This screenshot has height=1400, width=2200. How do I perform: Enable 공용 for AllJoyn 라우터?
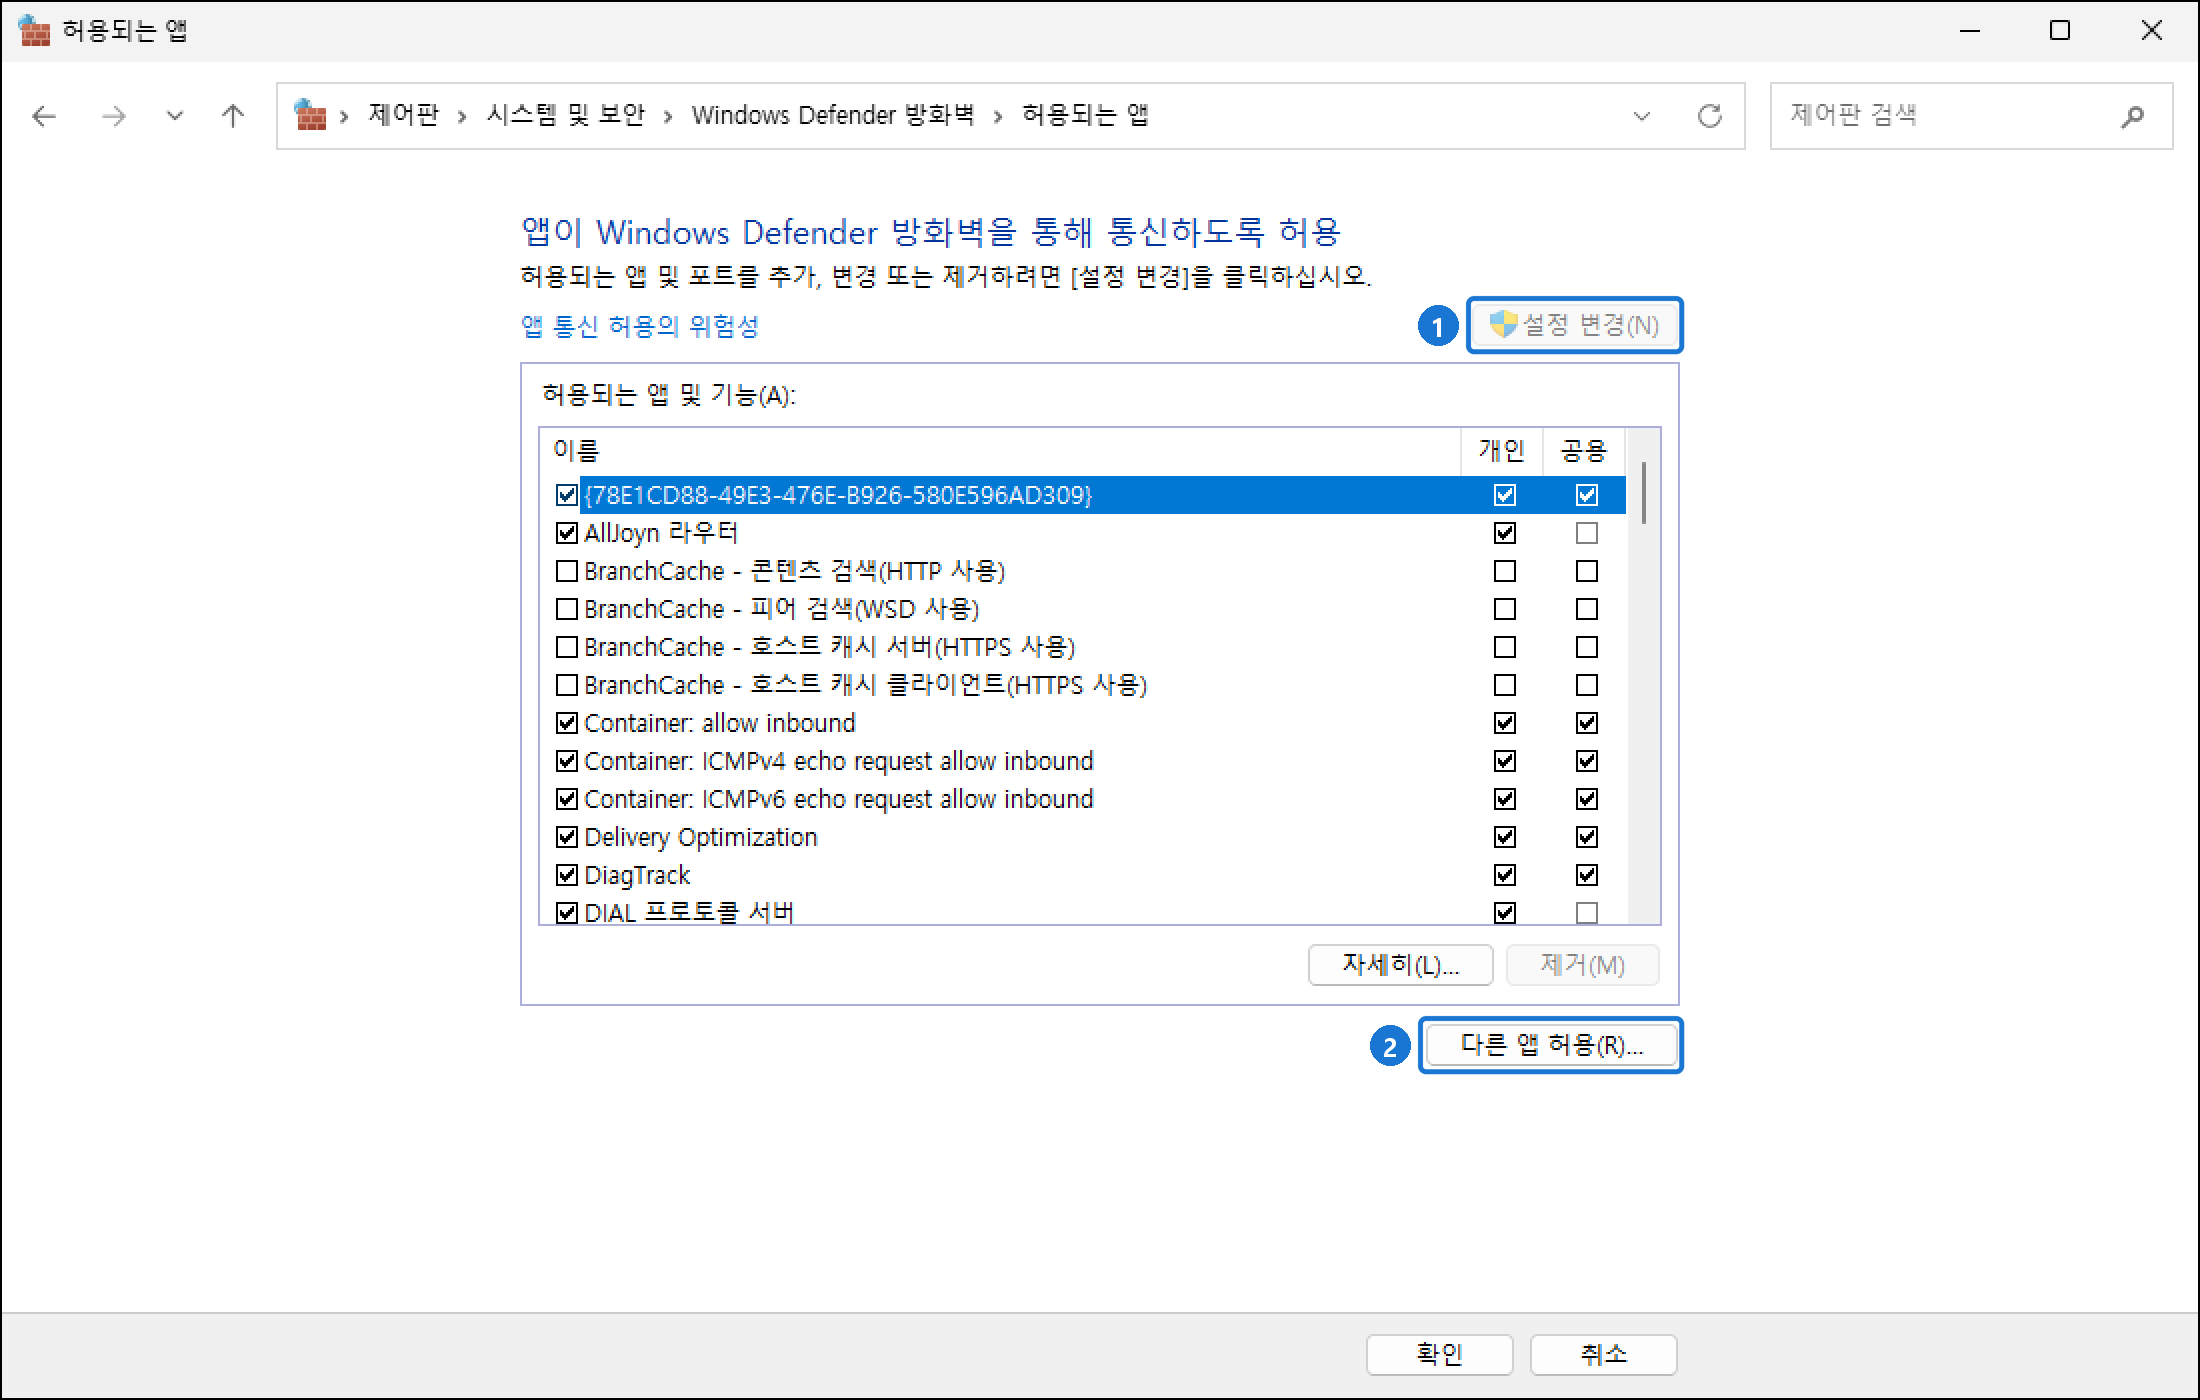tap(1587, 533)
